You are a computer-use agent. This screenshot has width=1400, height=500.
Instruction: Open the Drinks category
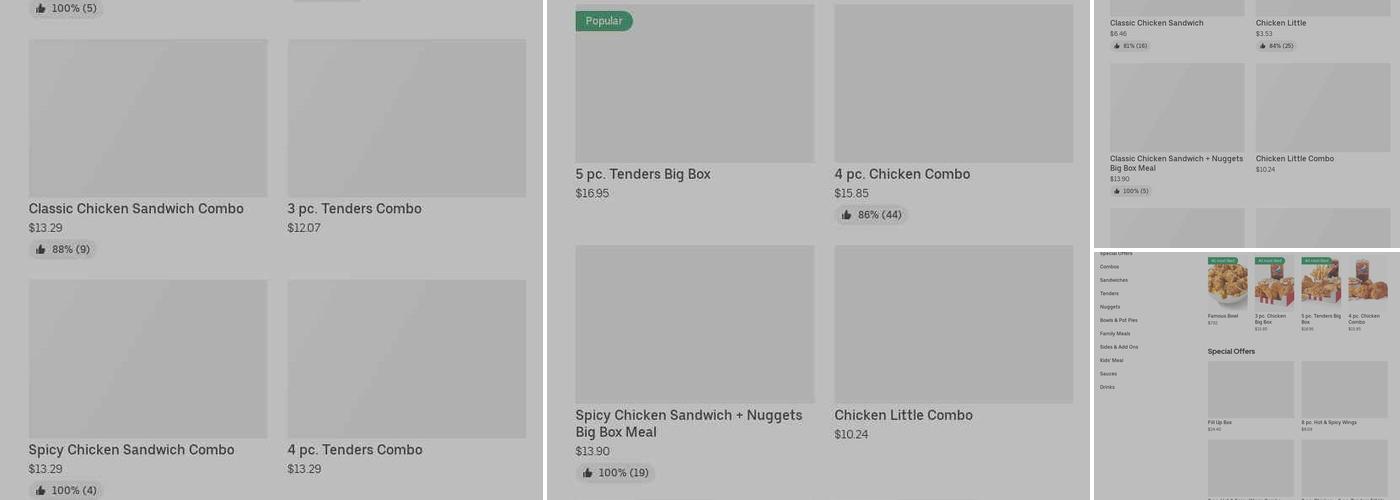[1107, 387]
